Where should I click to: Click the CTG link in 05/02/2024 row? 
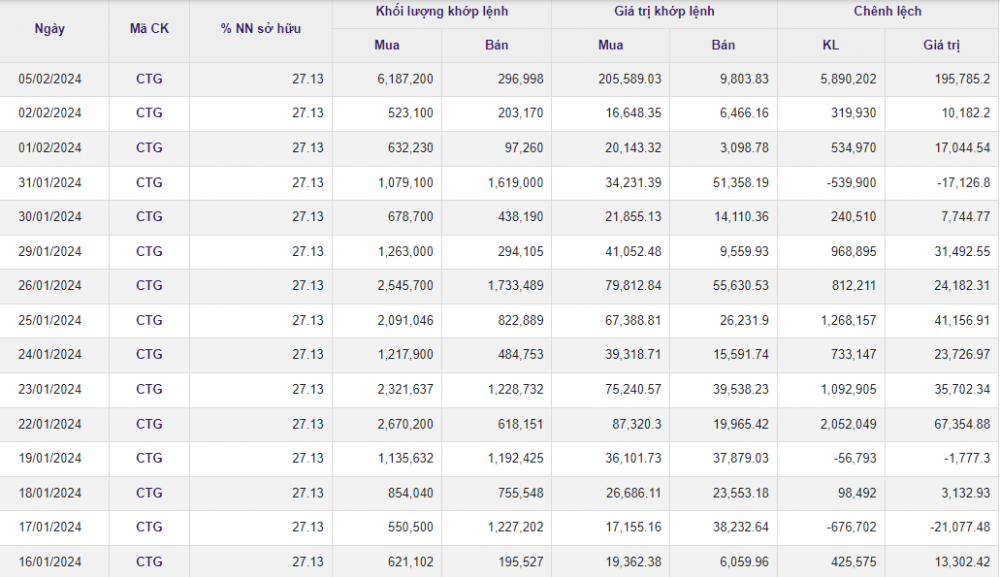(x=149, y=79)
